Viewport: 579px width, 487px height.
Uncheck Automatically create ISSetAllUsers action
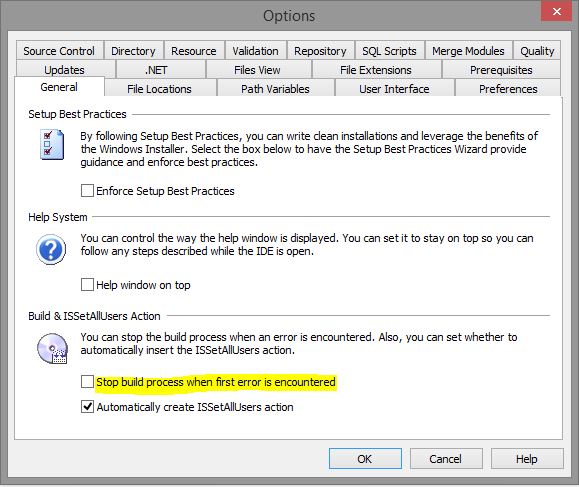[87, 407]
